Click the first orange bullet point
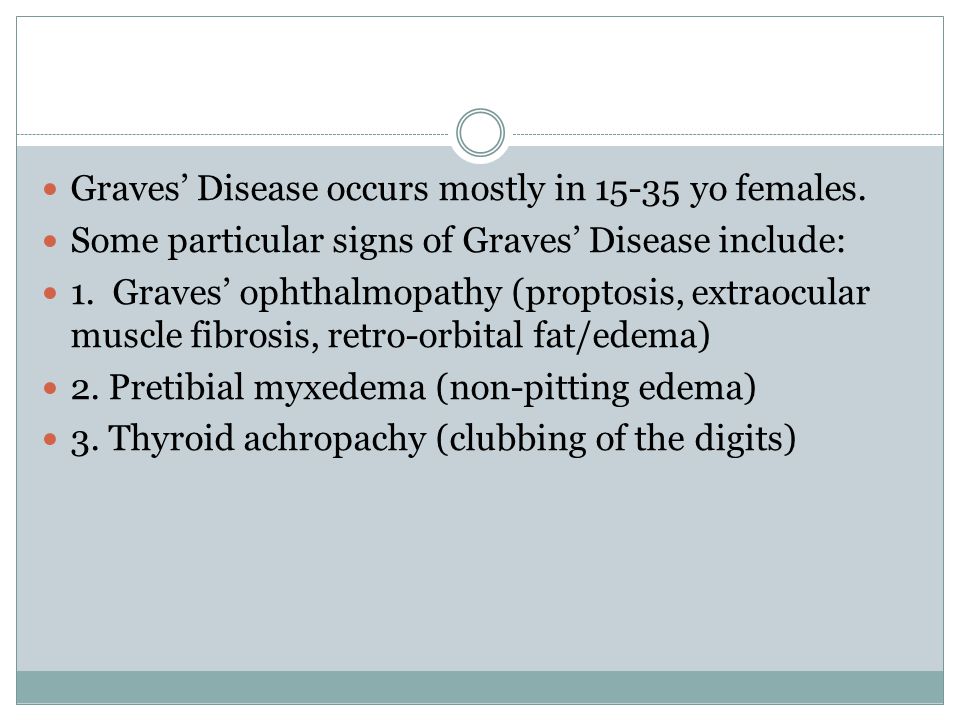 coord(50,189)
